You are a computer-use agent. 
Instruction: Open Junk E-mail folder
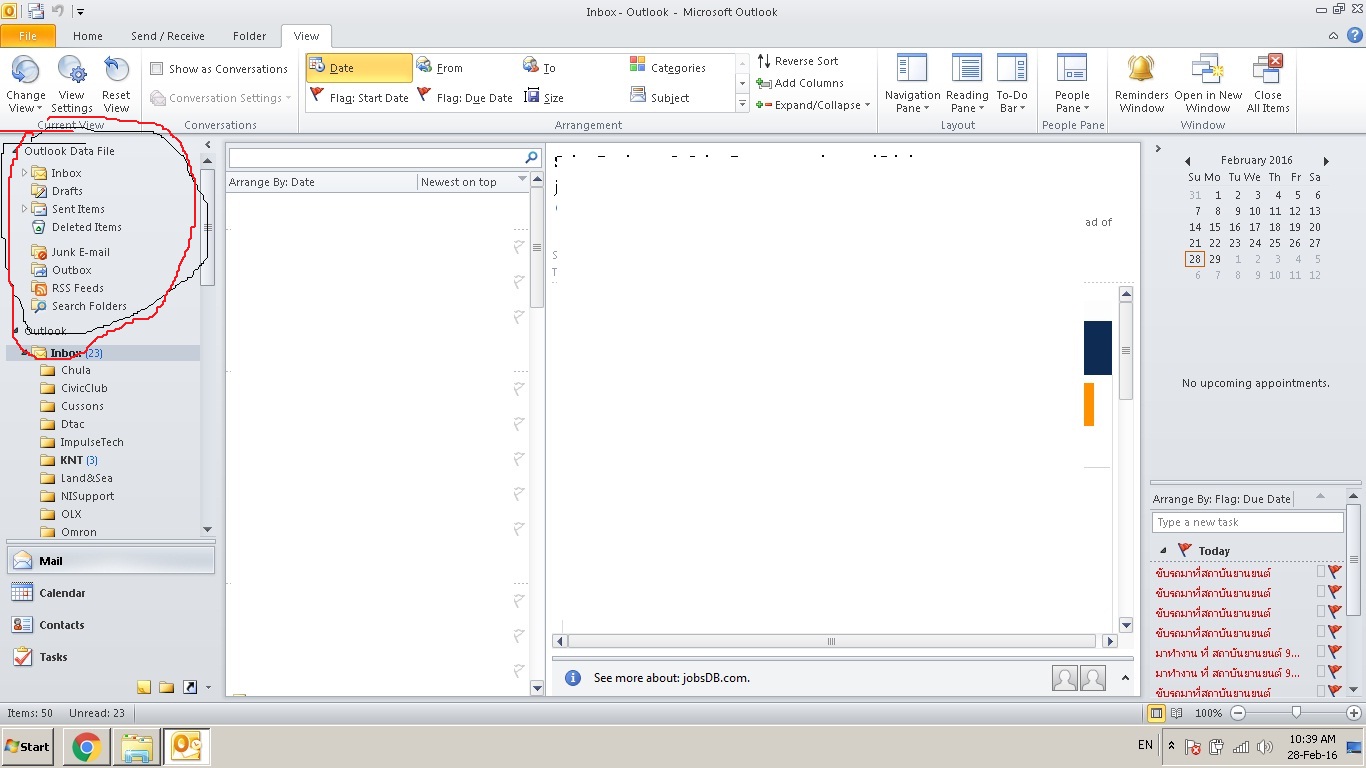pyautogui.click(x=80, y=252)
